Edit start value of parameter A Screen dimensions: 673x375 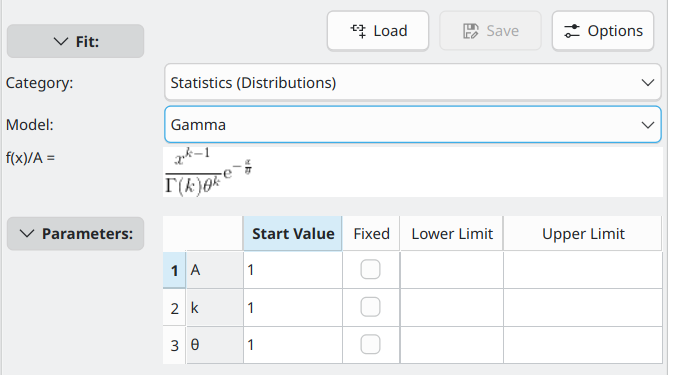tap(293, 270)
